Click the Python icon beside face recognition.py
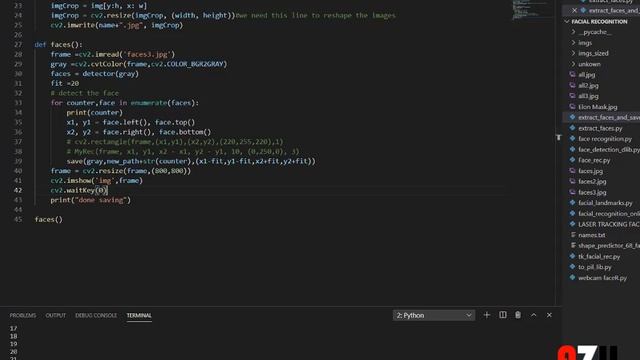This screenshot has height=360, width=640. pos(572,139)
